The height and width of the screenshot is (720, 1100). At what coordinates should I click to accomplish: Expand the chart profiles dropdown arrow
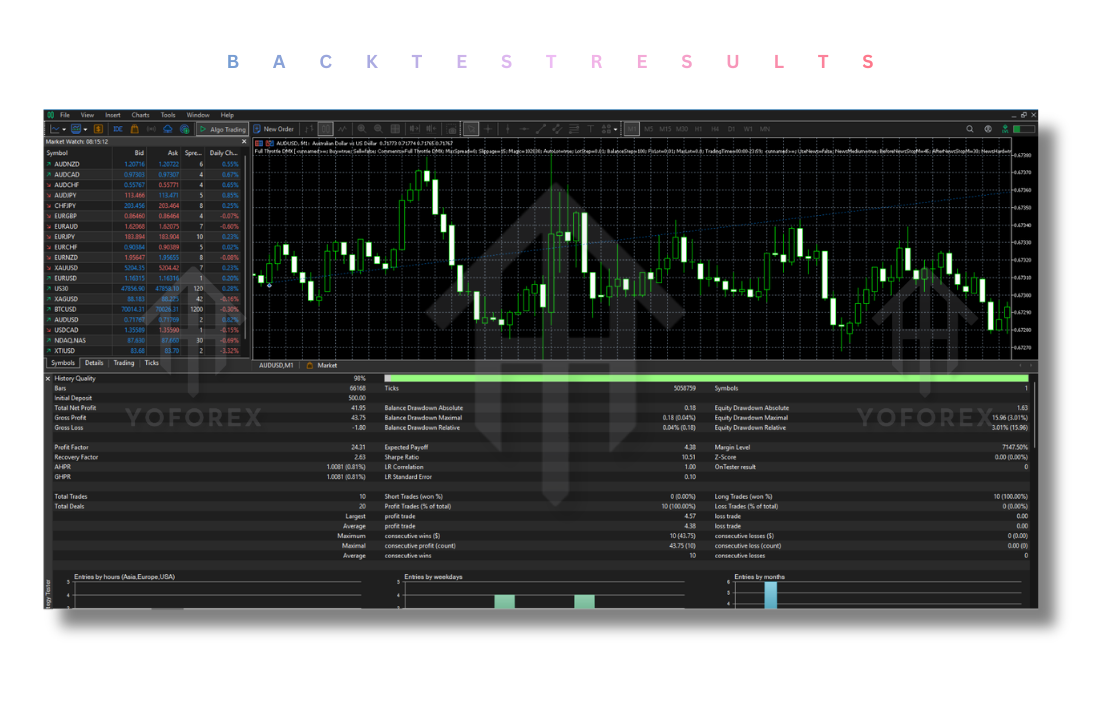pyautogui.click(x=84, y=129)
